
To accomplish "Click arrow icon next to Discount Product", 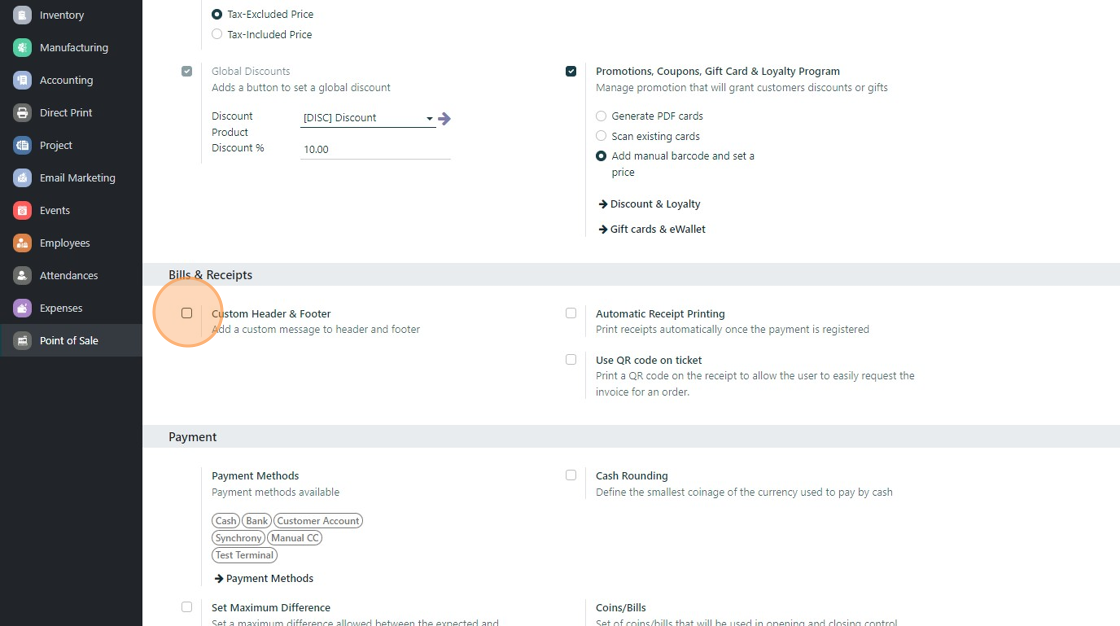I will pos(445,118).
